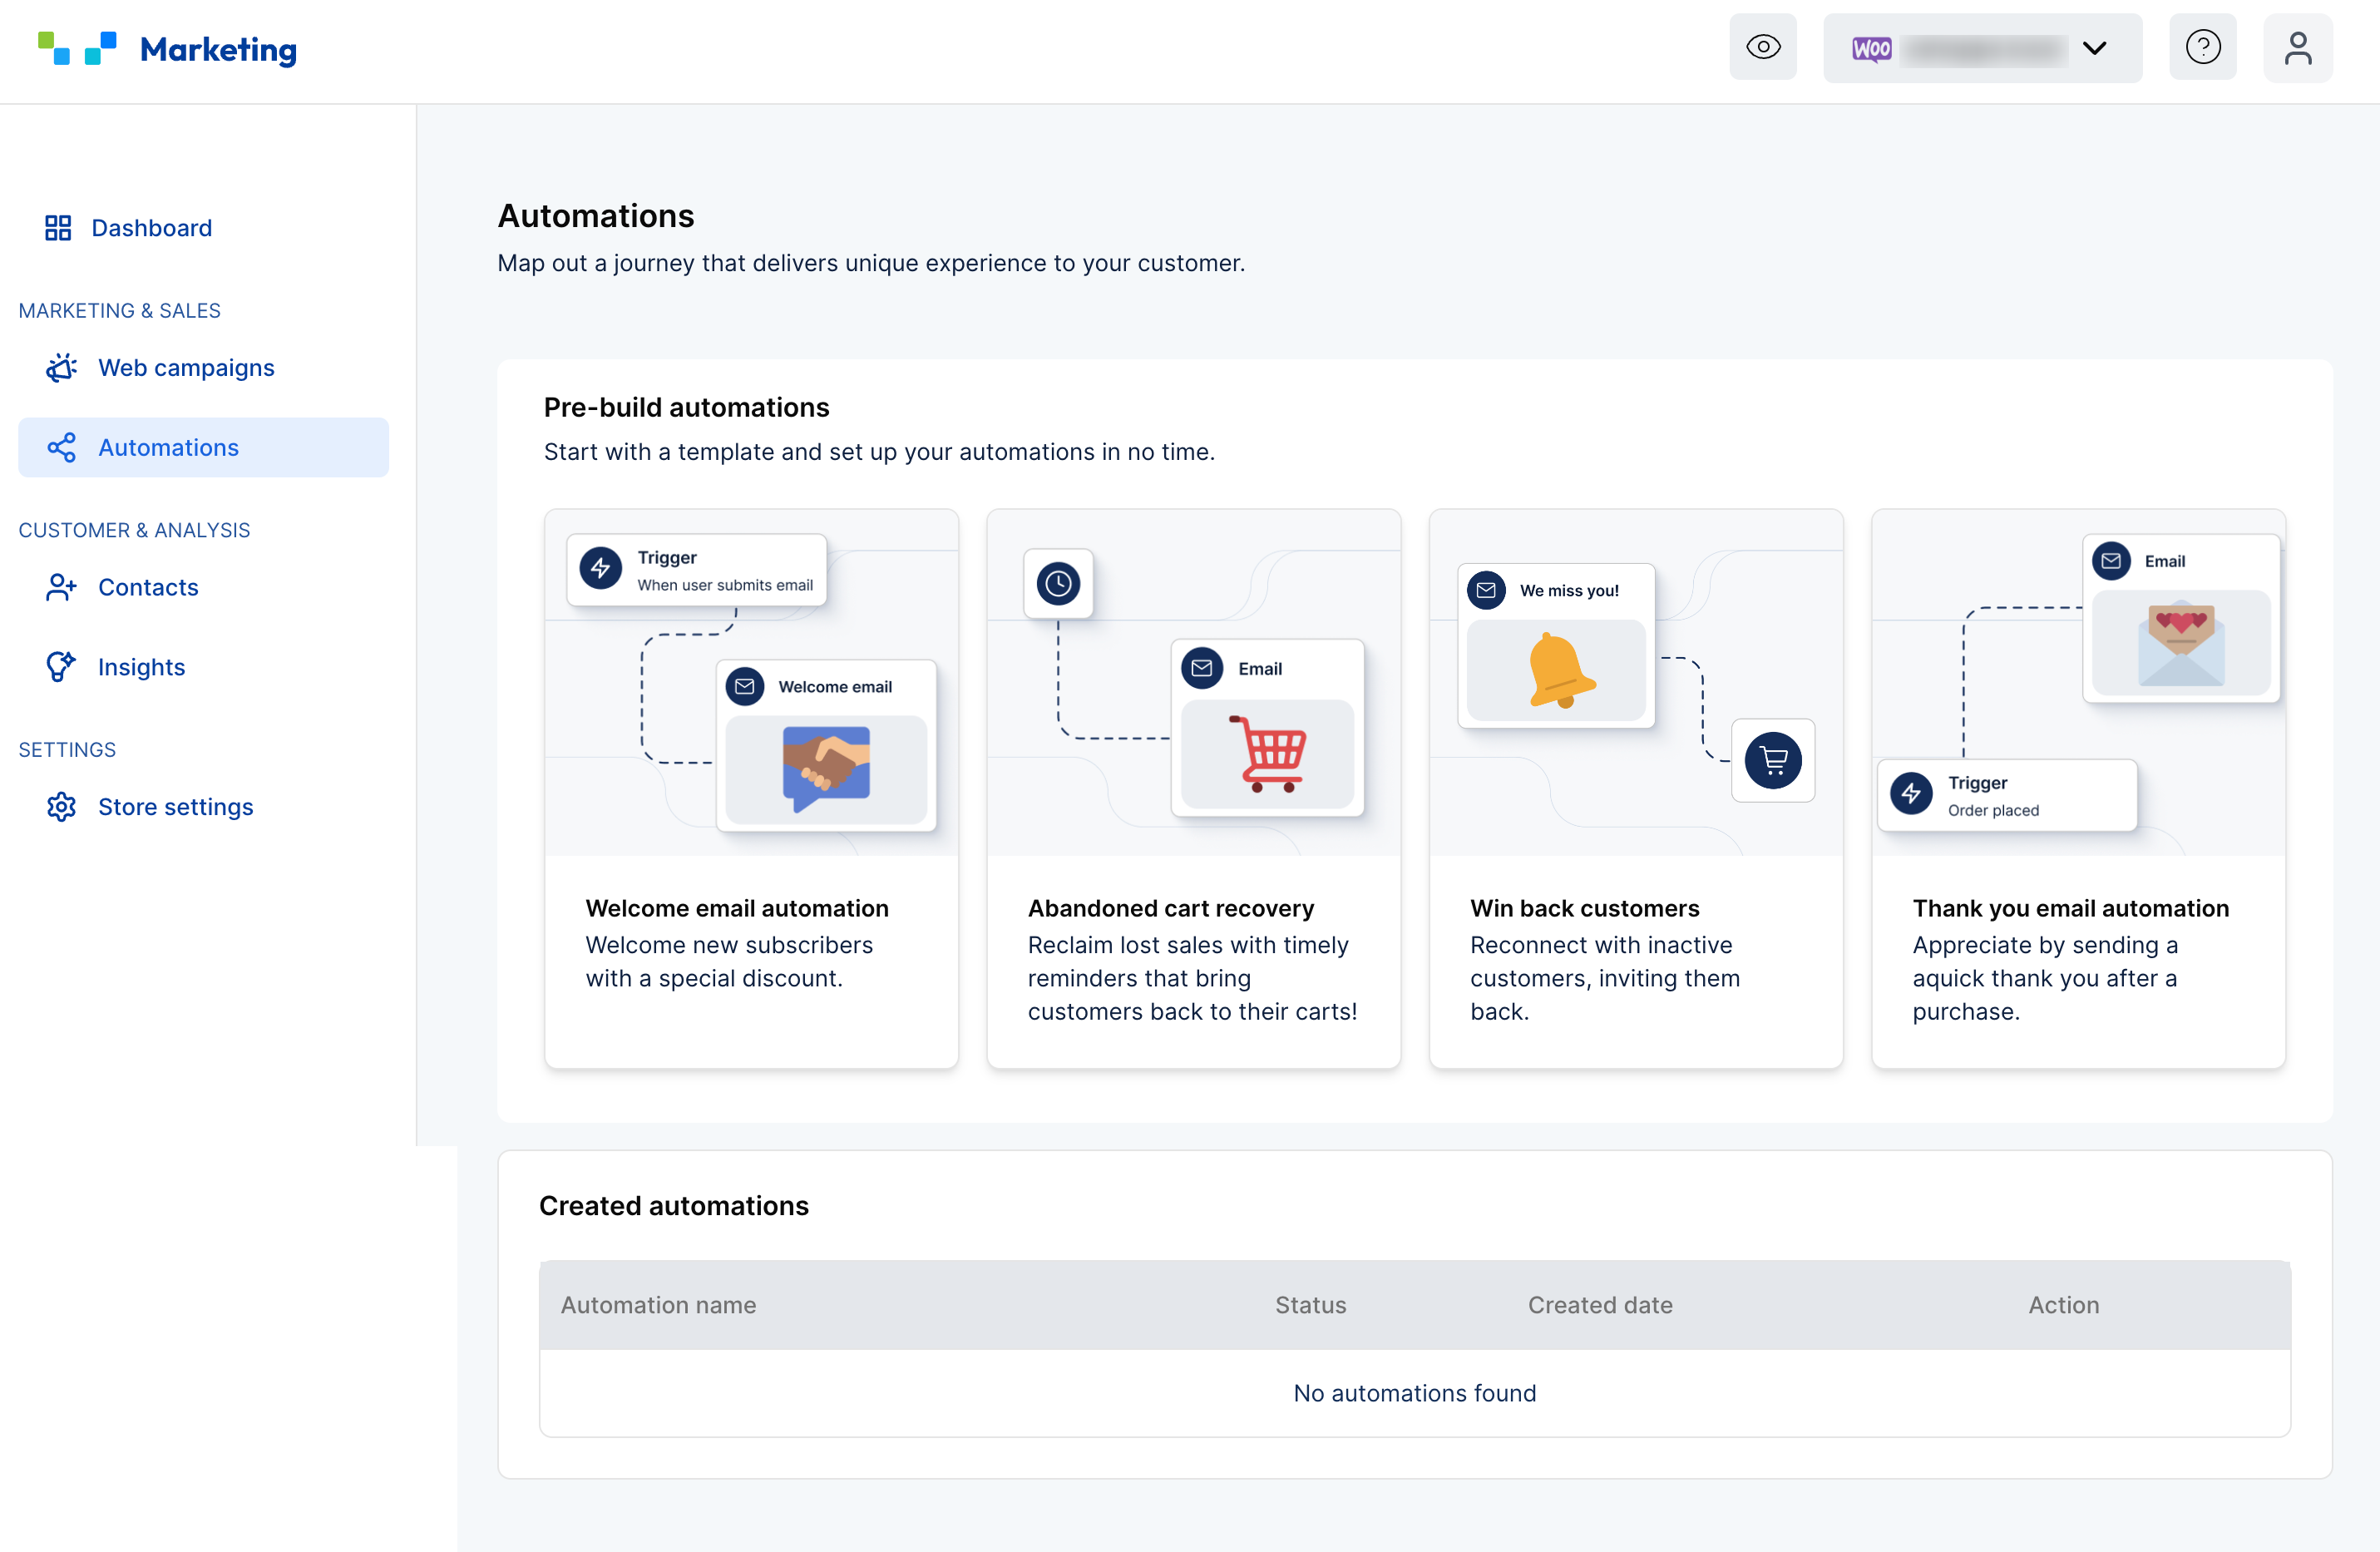Image resolution: width=2380 pixels, height=1552 pixels.
Task: Click the chevron arrow of store selector
Action: tap(2094, 47)
